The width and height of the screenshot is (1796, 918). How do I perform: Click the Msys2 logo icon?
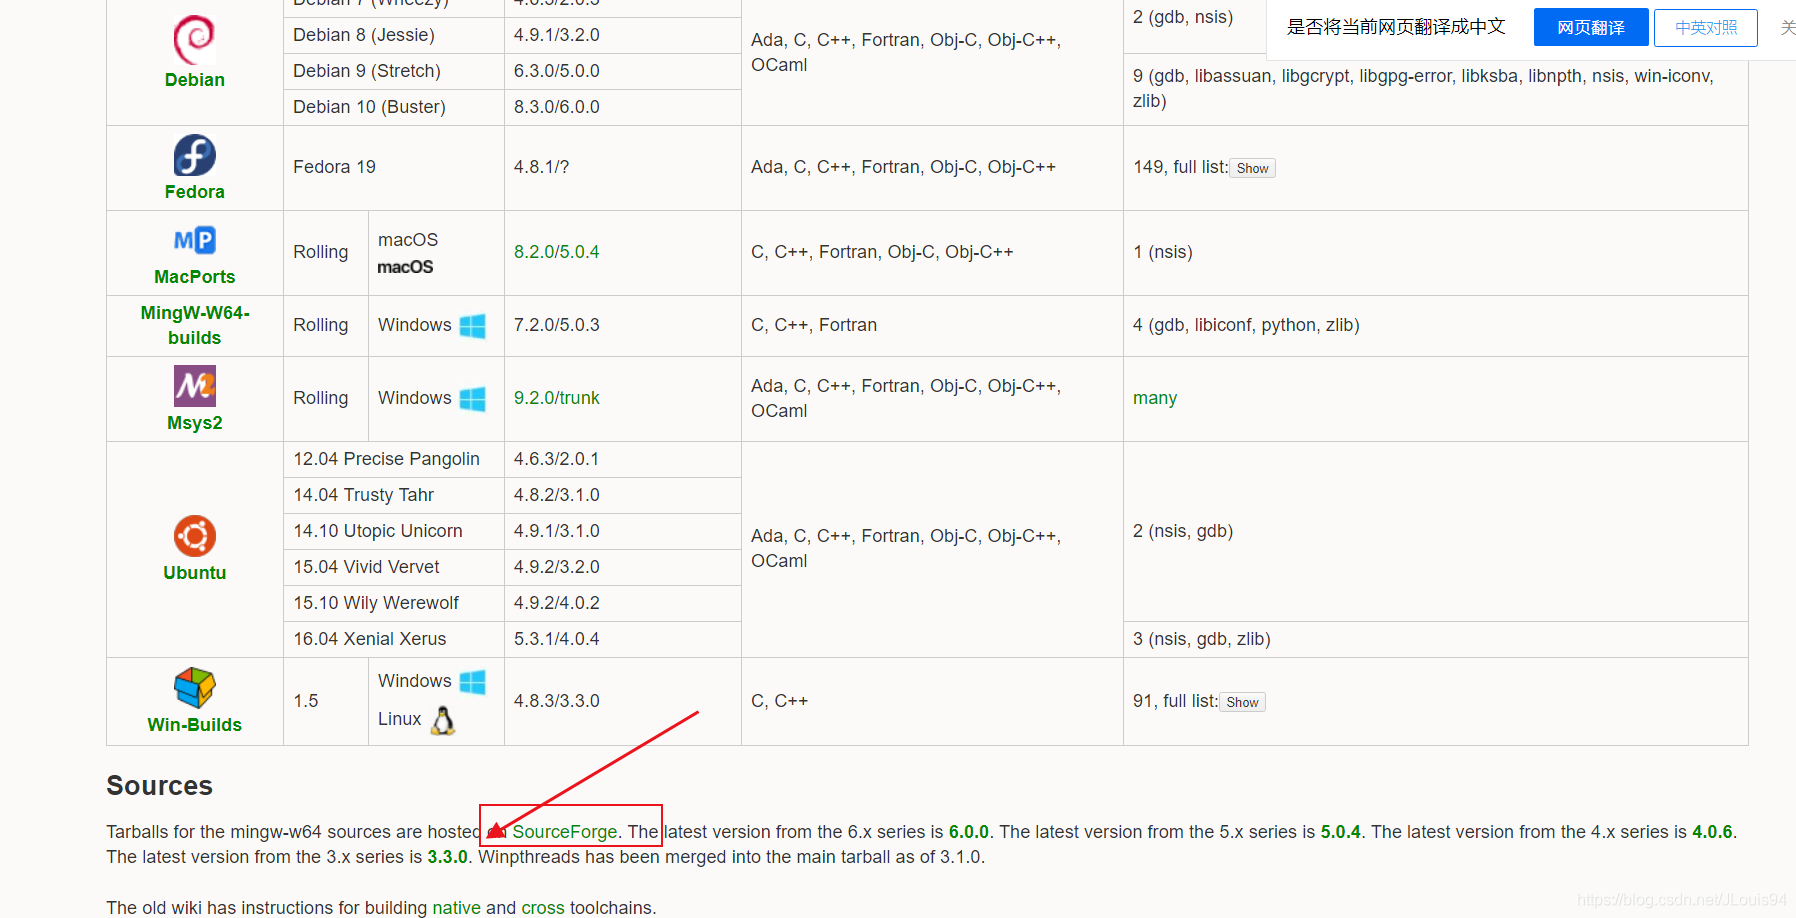pyautogui.click(x=194, y=386)
